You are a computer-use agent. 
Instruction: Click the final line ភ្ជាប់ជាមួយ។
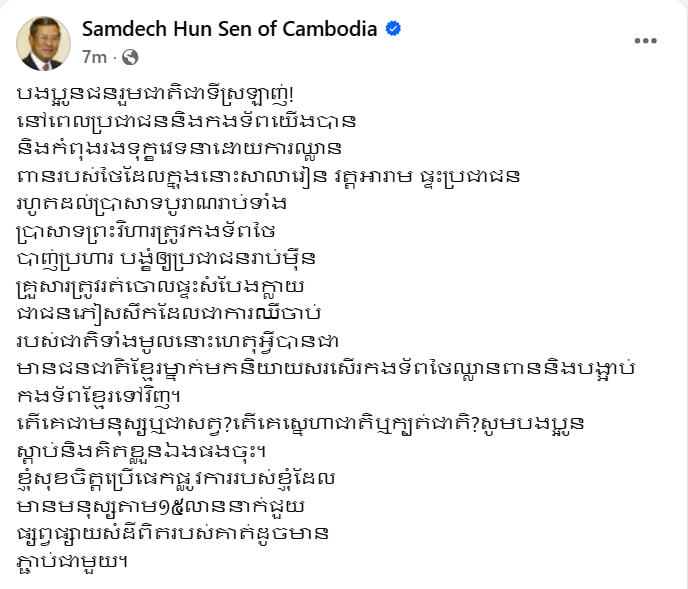(x=72, y=561)
